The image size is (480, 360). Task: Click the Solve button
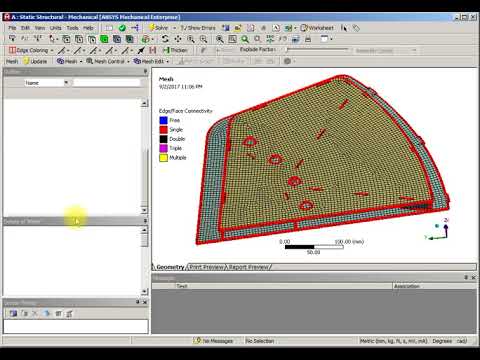click(159, 28)
